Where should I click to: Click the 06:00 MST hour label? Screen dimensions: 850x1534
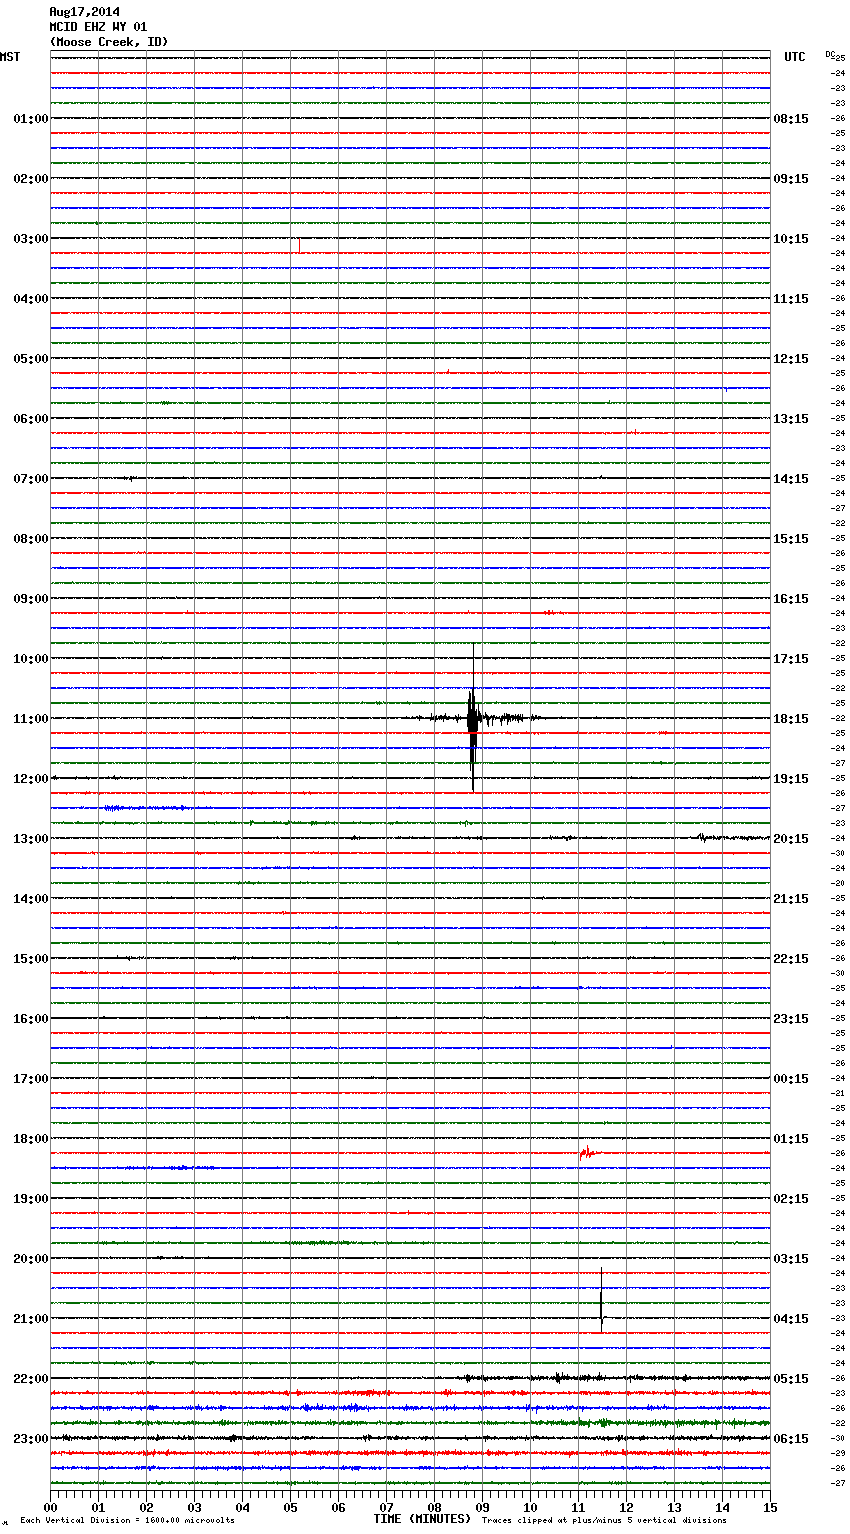click(30, 419)
